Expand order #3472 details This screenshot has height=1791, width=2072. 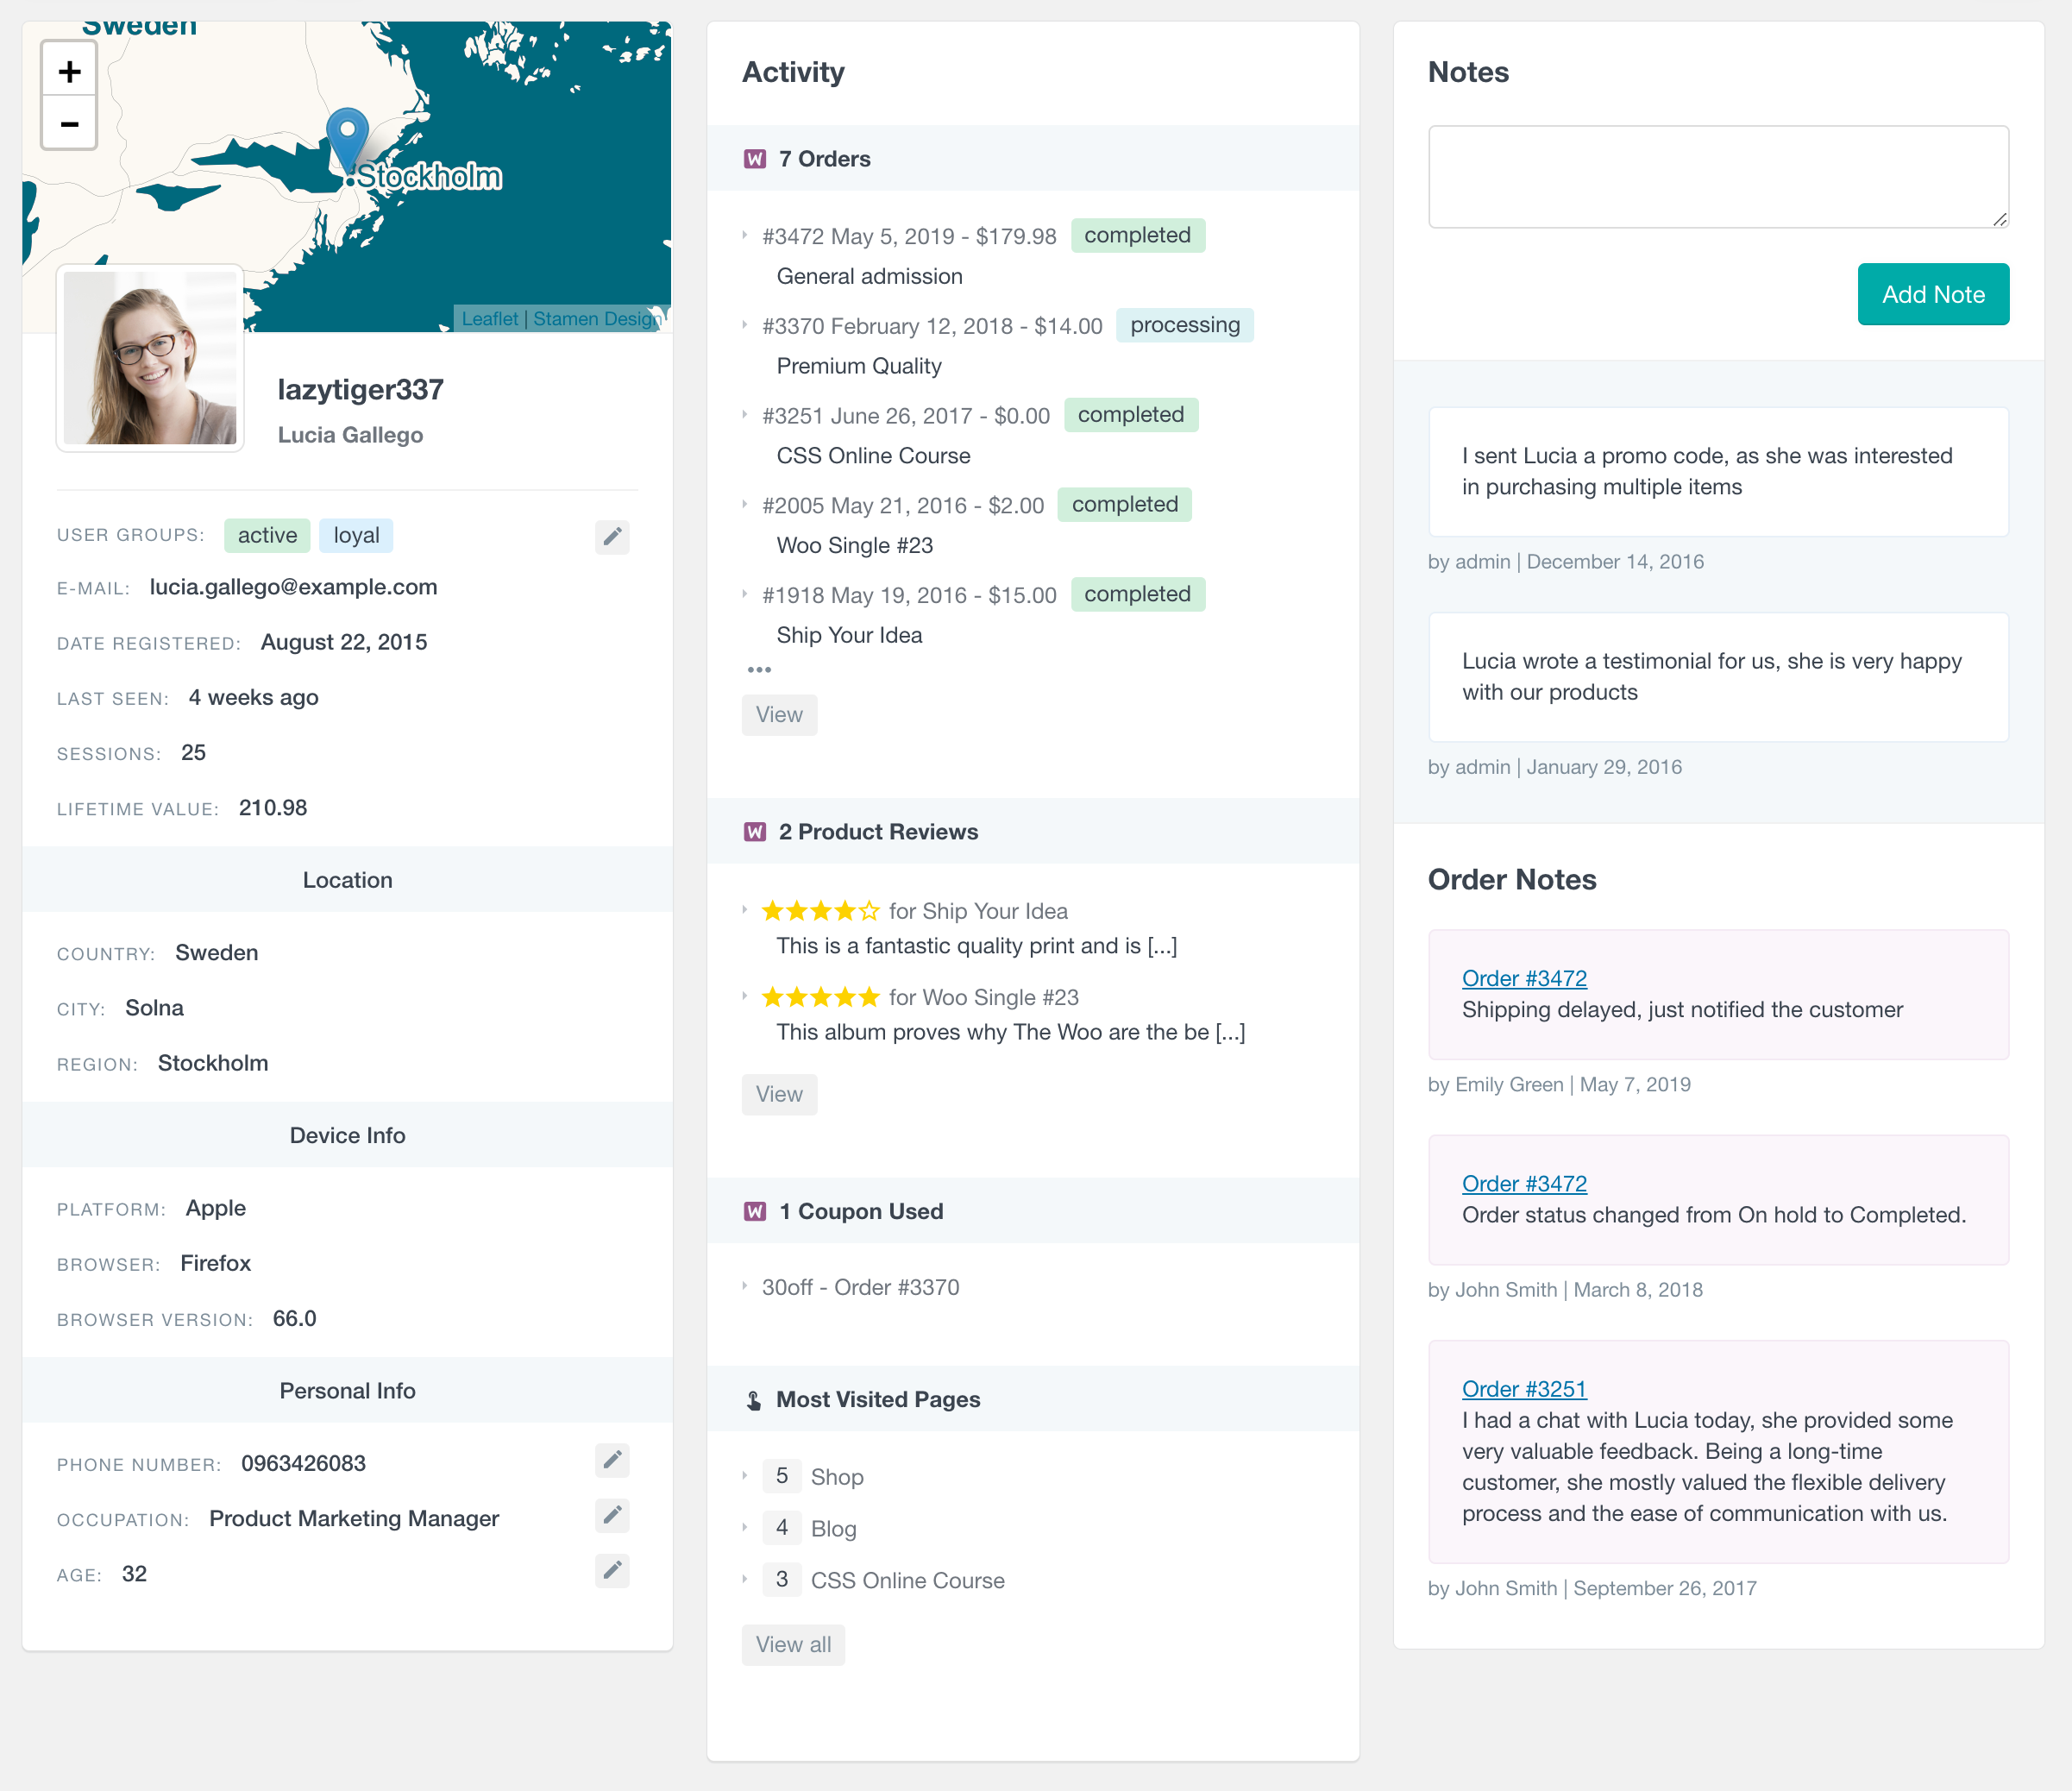[745, 236]
